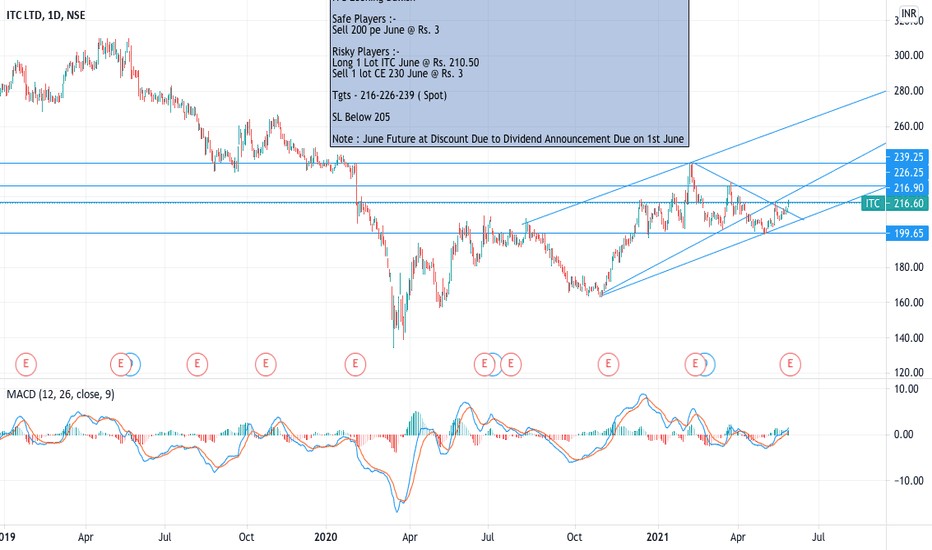
Task: Click the 300.00 price axis value
Action: click(x=909, y=55)
